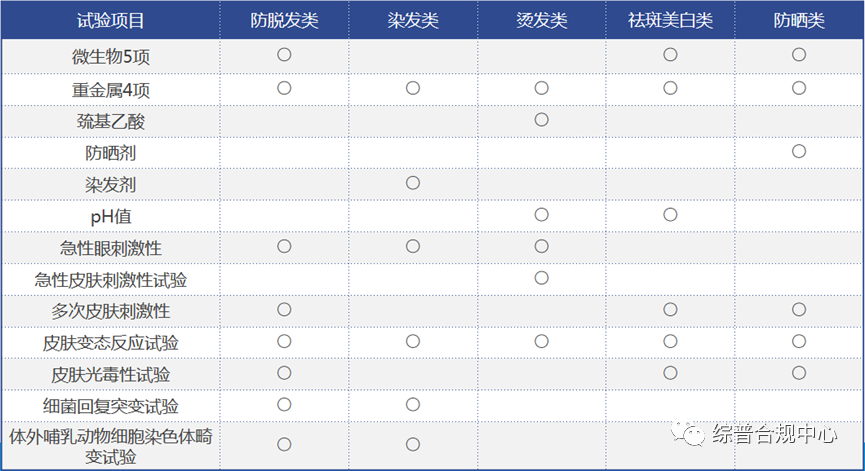Open the 祛斑美白类 column header
This screenshot has height=471, width=865.
click(x=670, y=20)
